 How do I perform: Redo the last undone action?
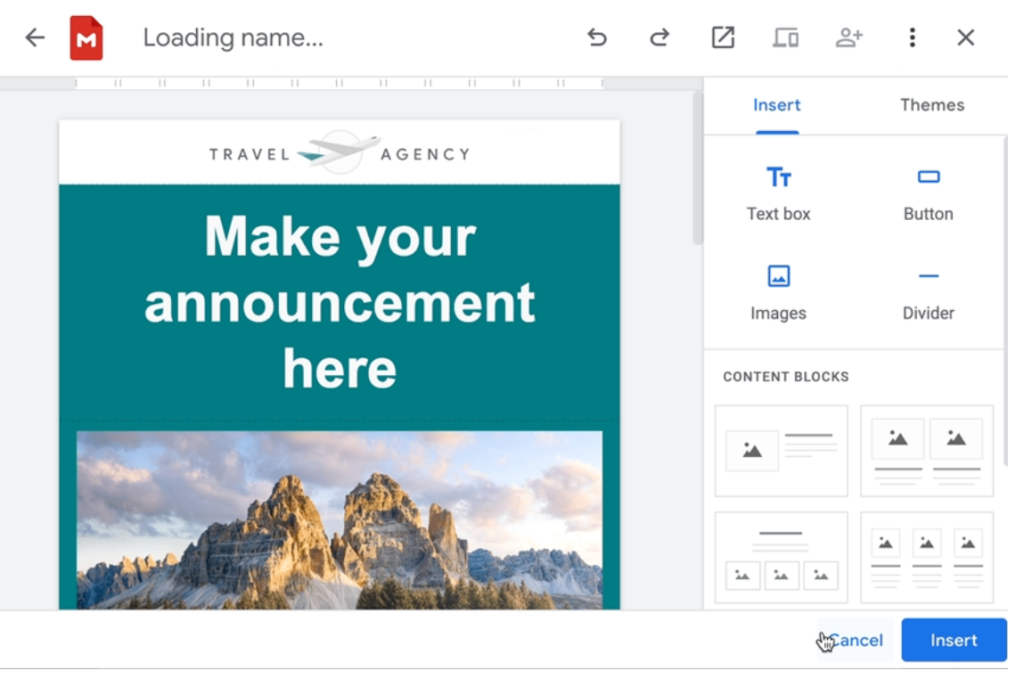pos(659,38)
